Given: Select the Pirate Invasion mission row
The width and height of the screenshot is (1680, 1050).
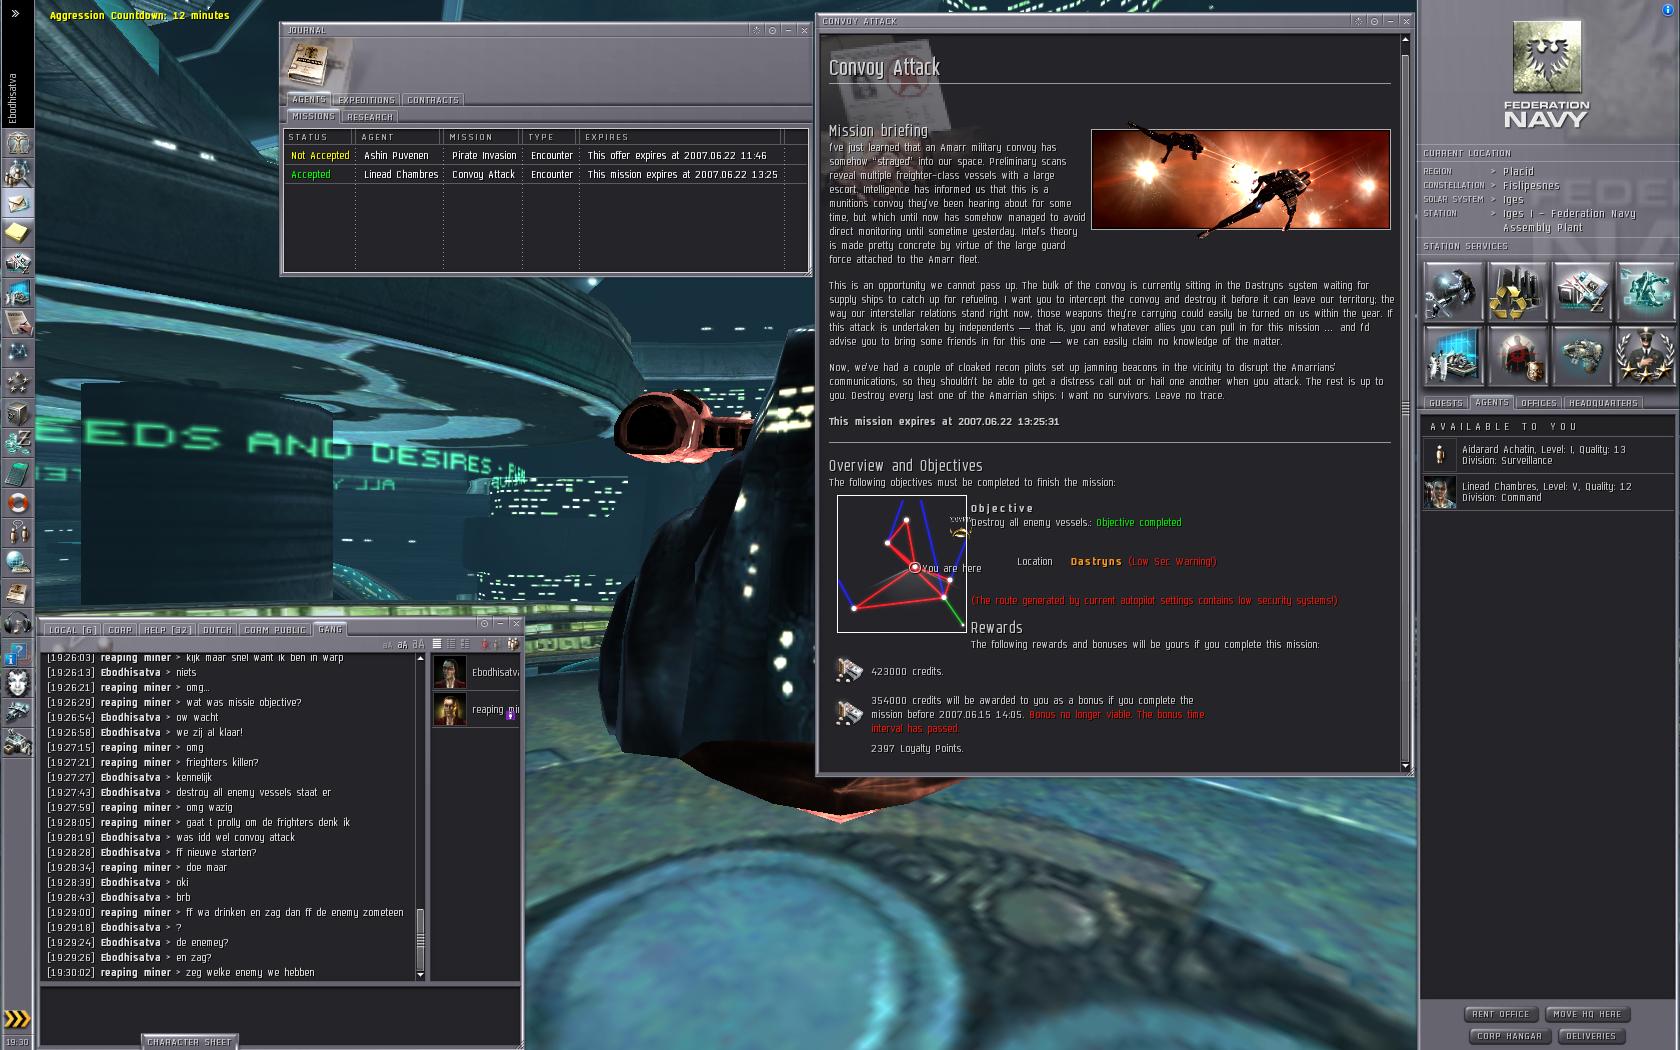Looking at the screenshot, I should point(546,156).
